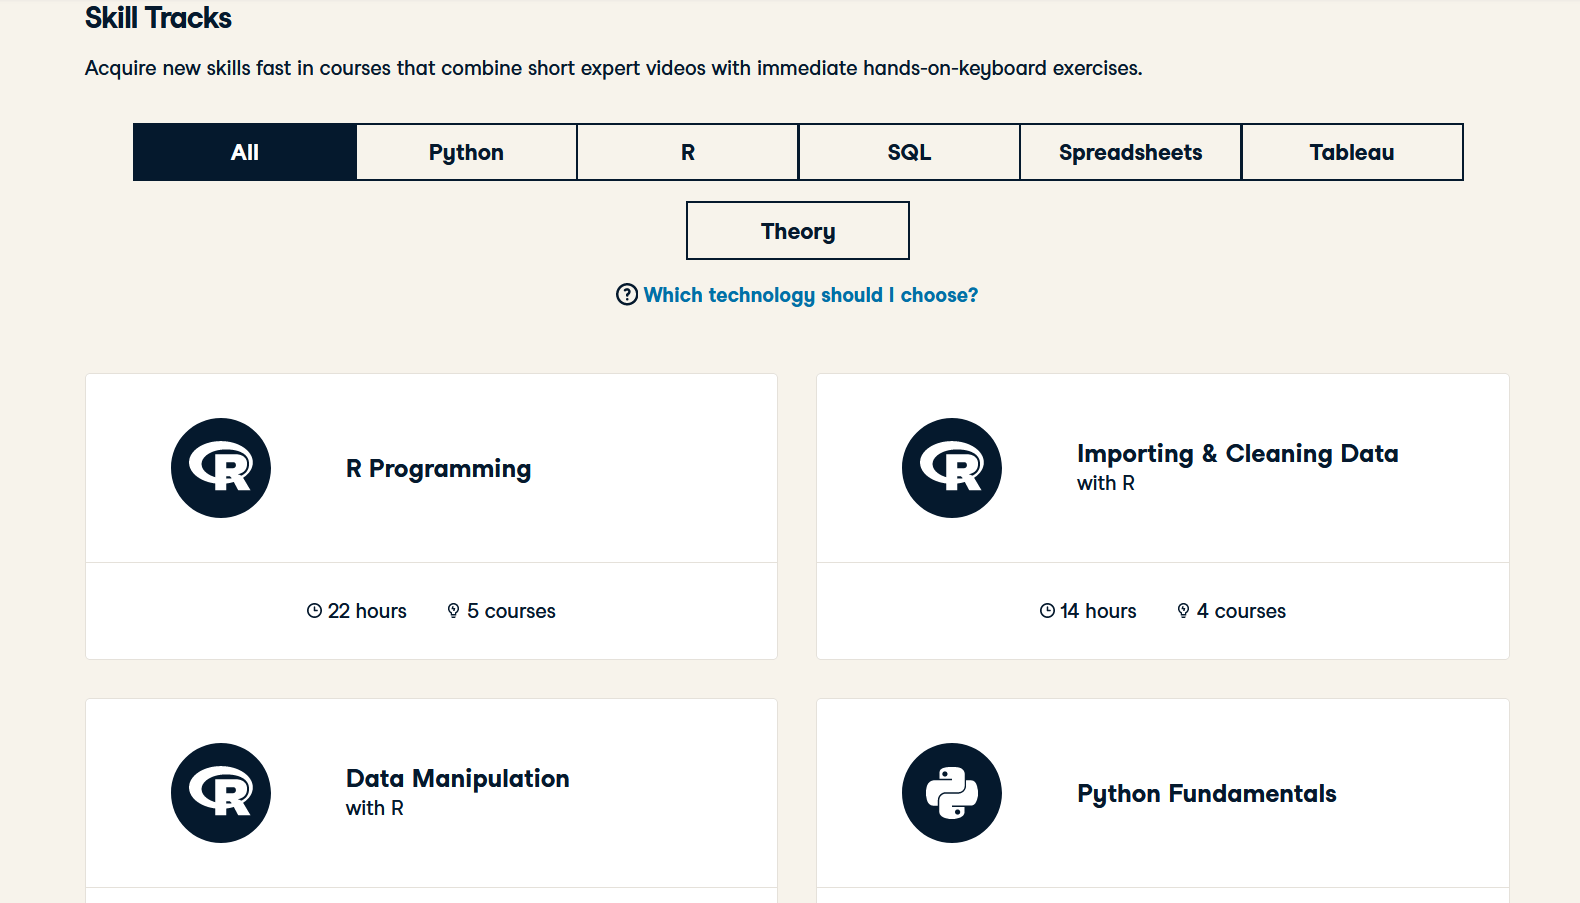Select the All filter tab

click(245, 152)
